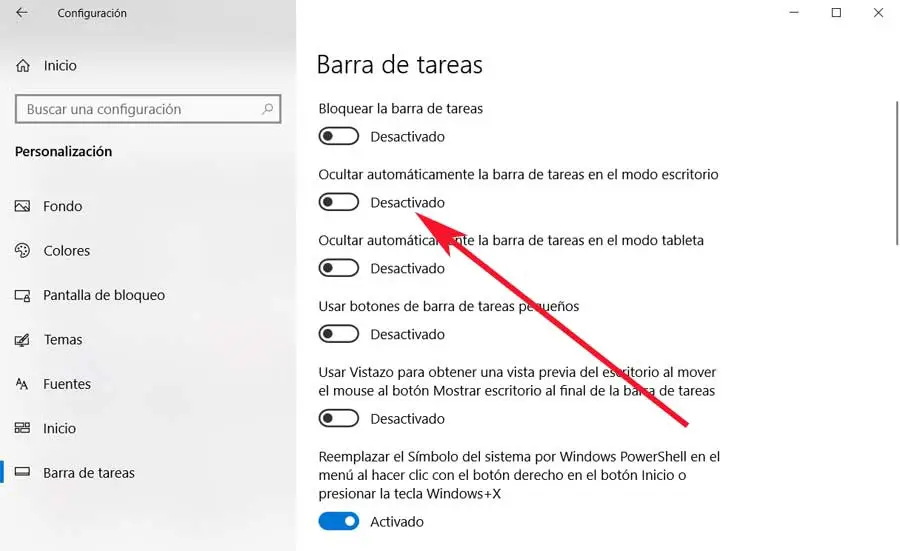Focus the Buscar una configuración field

(x=148, y=109)
